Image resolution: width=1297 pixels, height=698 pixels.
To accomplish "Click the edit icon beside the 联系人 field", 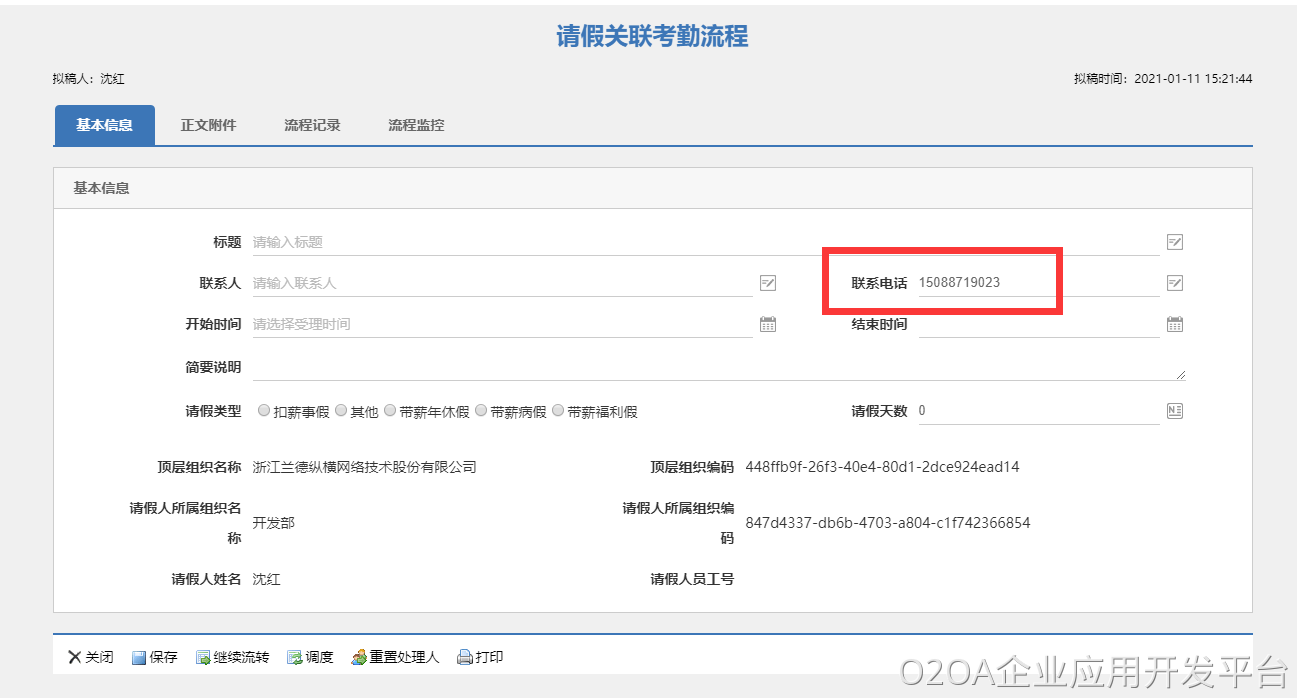I will [x=767, y=283].
